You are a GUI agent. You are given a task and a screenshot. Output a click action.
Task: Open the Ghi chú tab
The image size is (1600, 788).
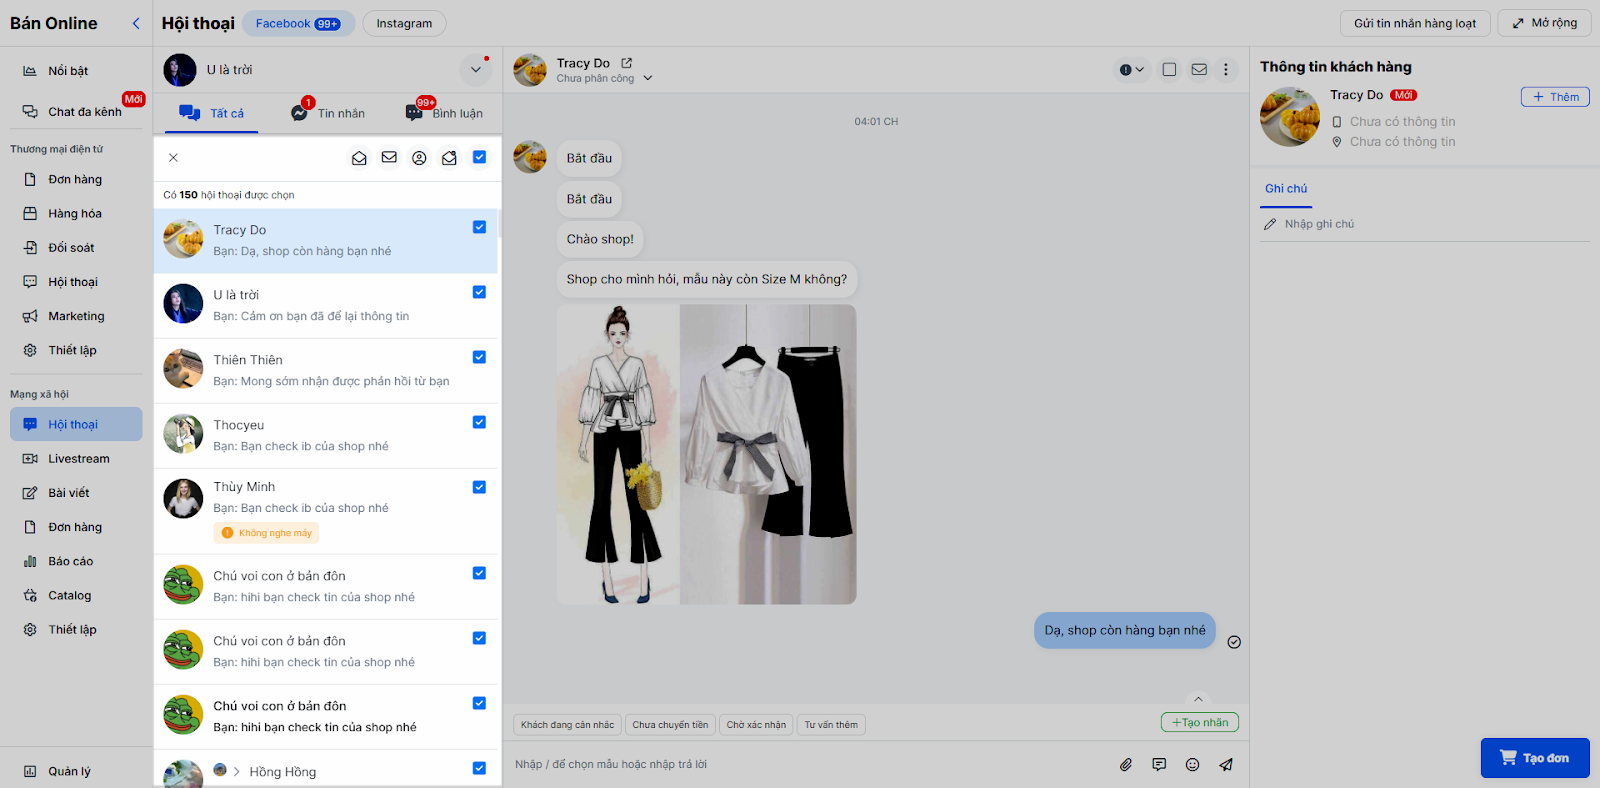click(x=1286, y=189)
